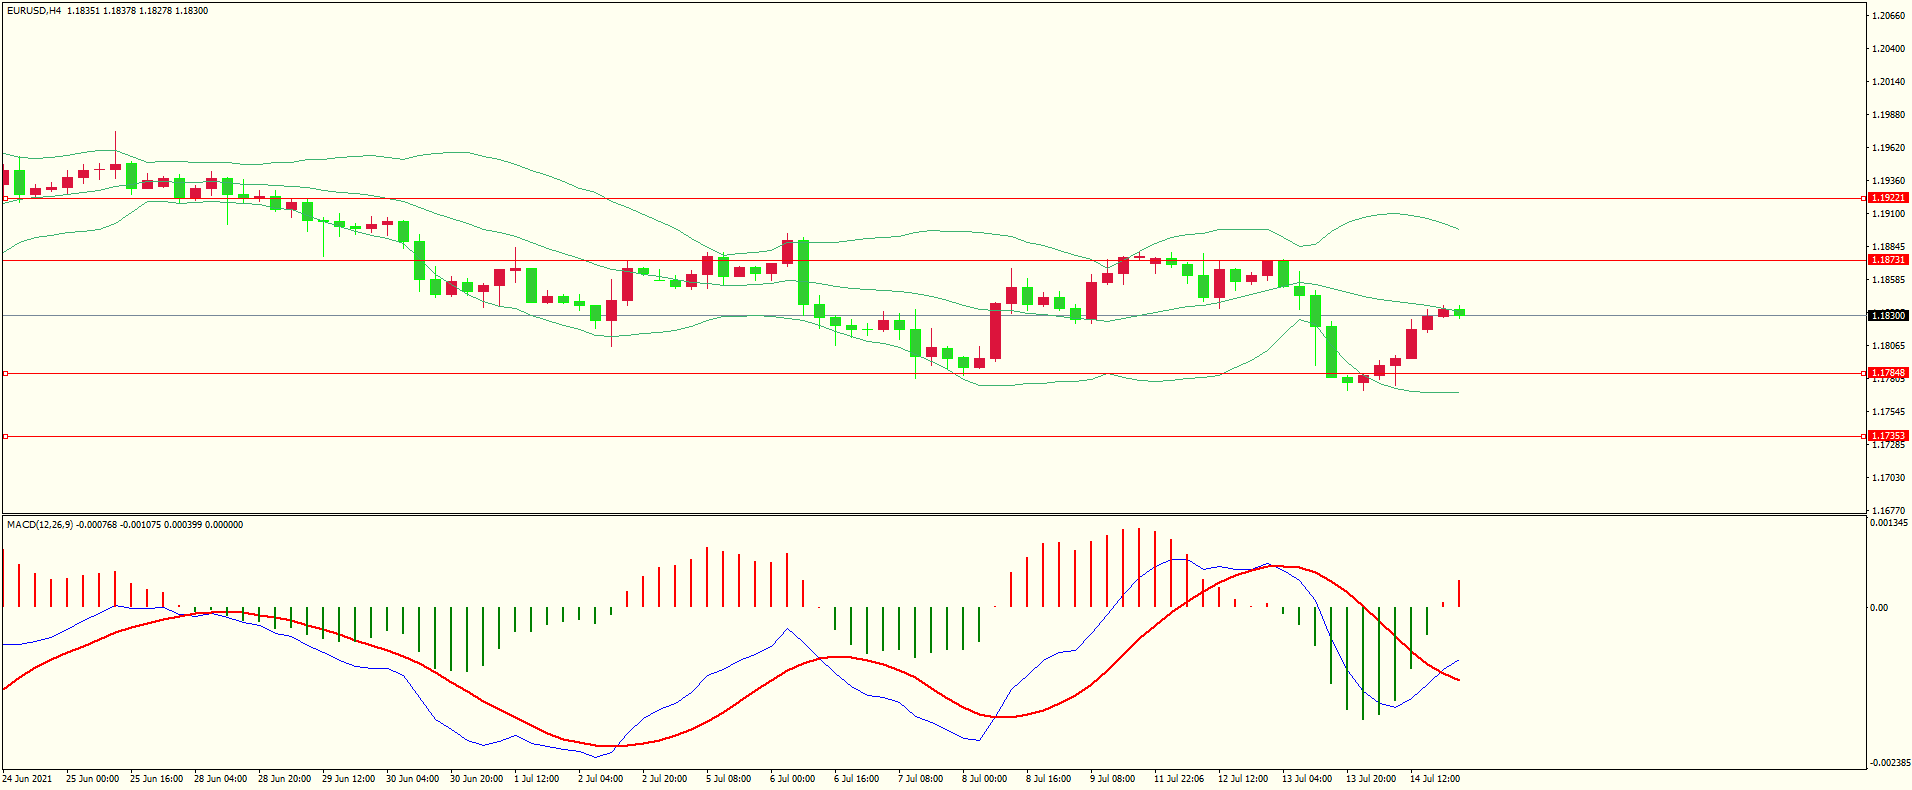This screenshot has width=1912, height=790.
Task: Click the black 1.18300 current price tag
Action: pos(1888,316)
